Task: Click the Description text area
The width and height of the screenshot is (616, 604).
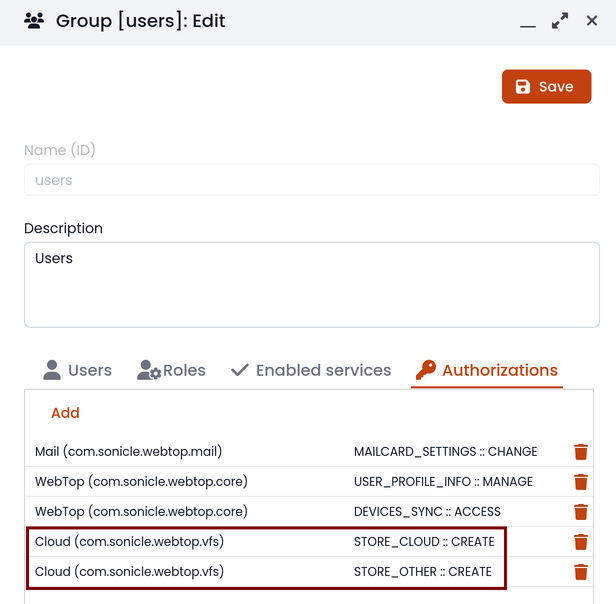Action: [x=312, y=285]
